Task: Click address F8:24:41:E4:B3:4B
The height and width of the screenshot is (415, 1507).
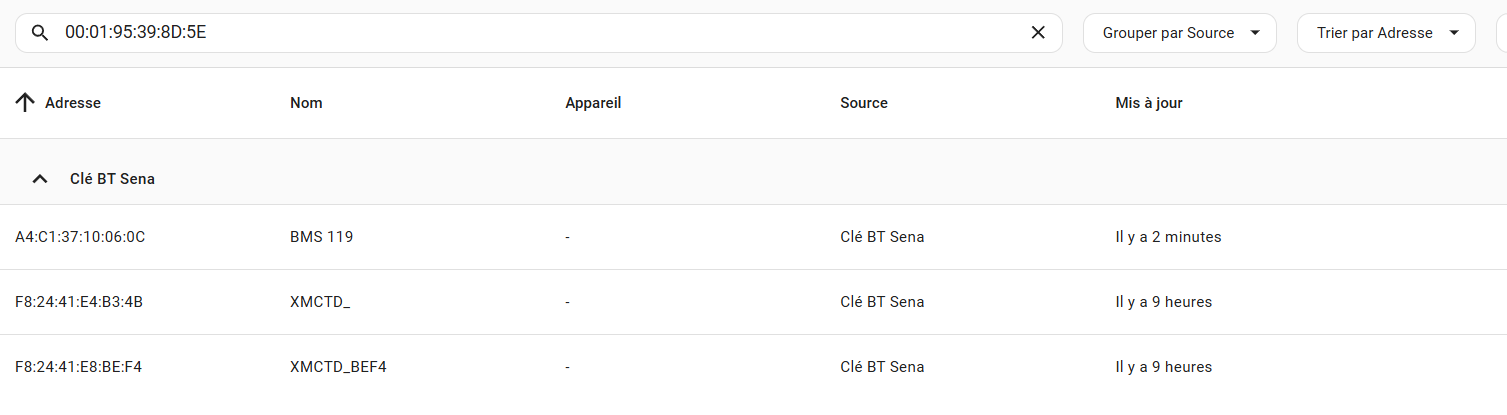Action: click(79, 302)
